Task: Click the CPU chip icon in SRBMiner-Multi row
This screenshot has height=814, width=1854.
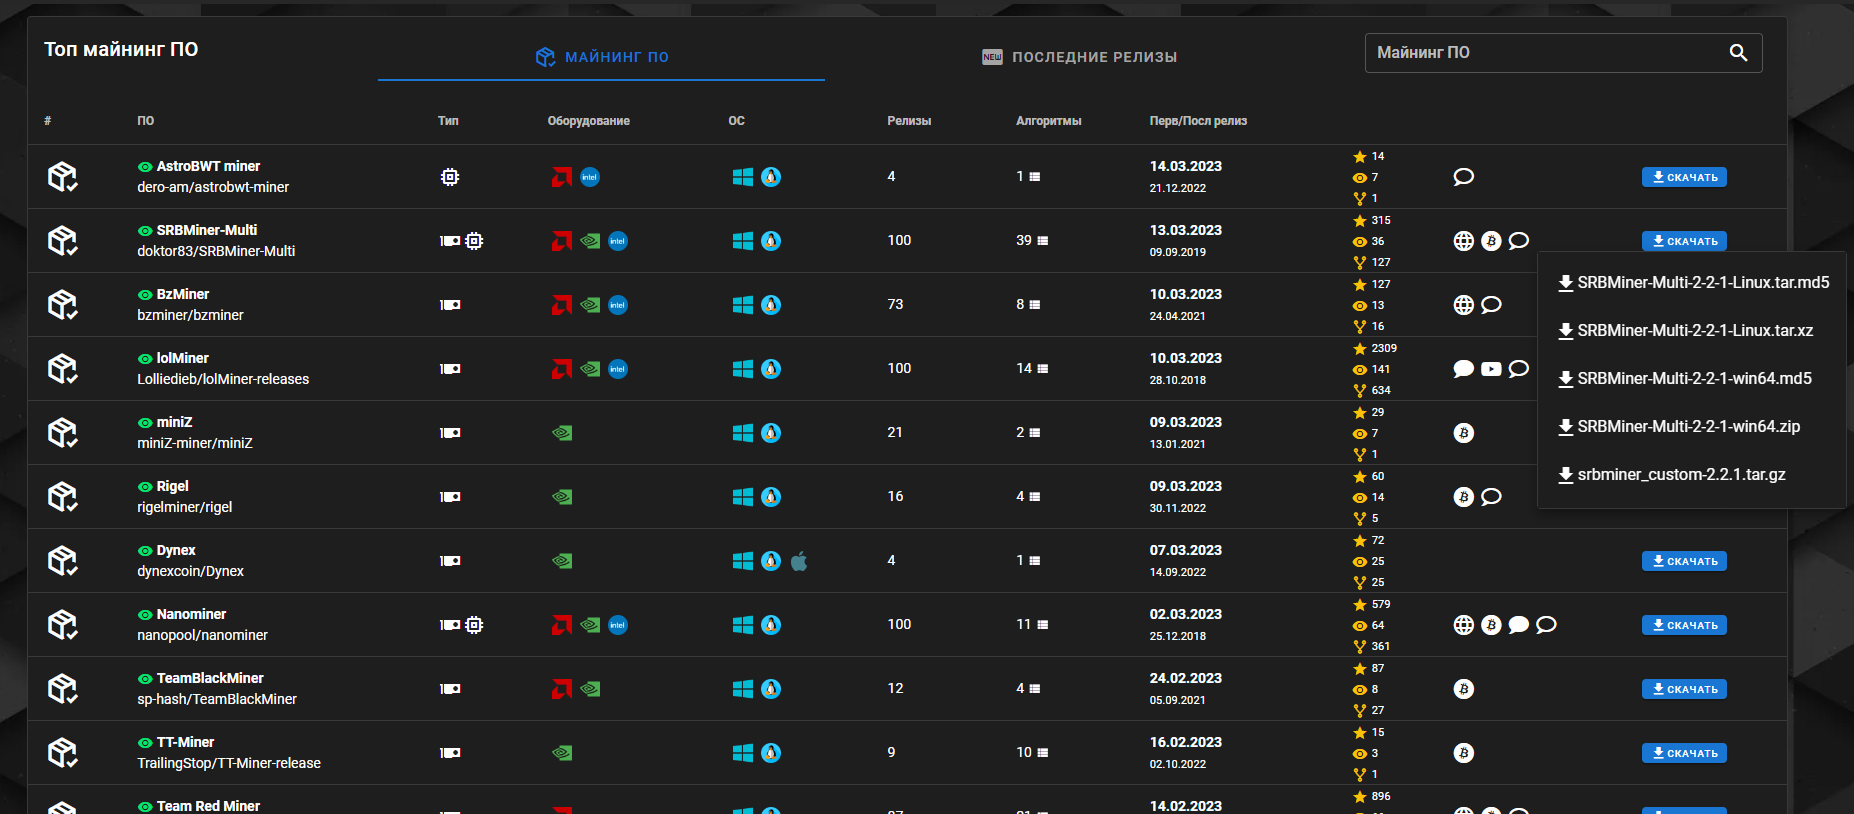Action: 474,241
